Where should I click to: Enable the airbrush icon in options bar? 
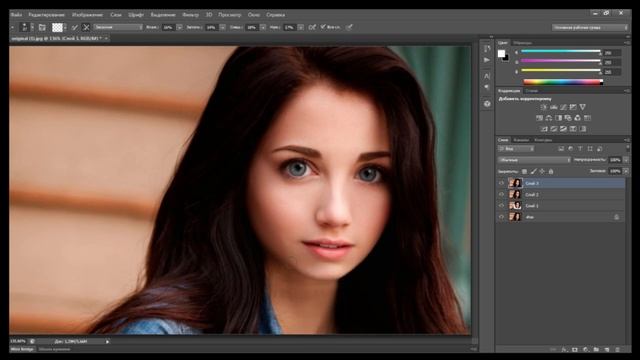[312, 27]
